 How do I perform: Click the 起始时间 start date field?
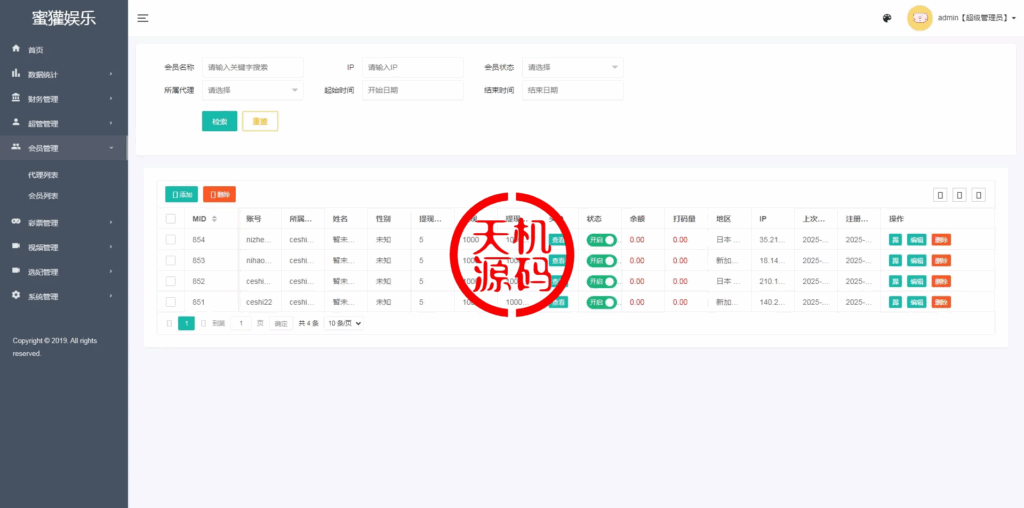[x=412, y=90]
